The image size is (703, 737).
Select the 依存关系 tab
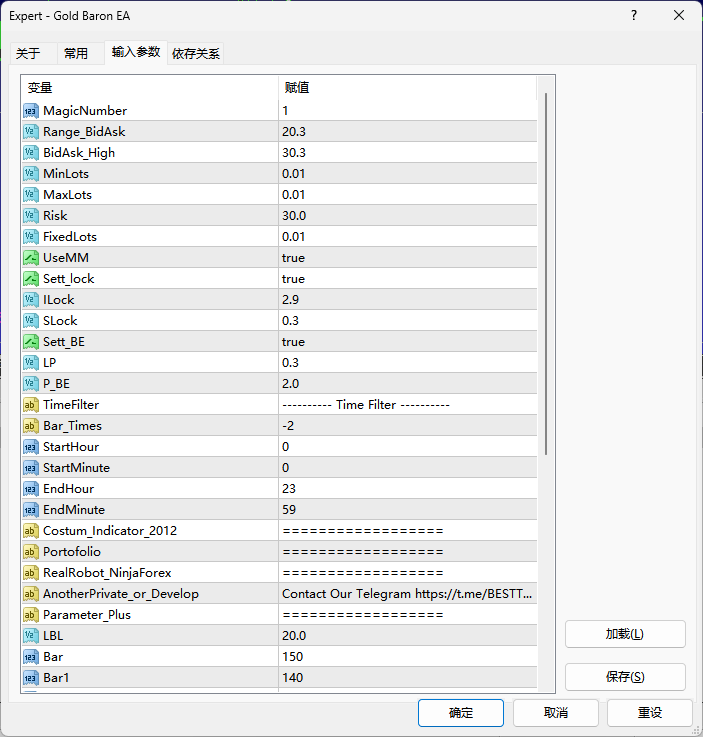196,54
